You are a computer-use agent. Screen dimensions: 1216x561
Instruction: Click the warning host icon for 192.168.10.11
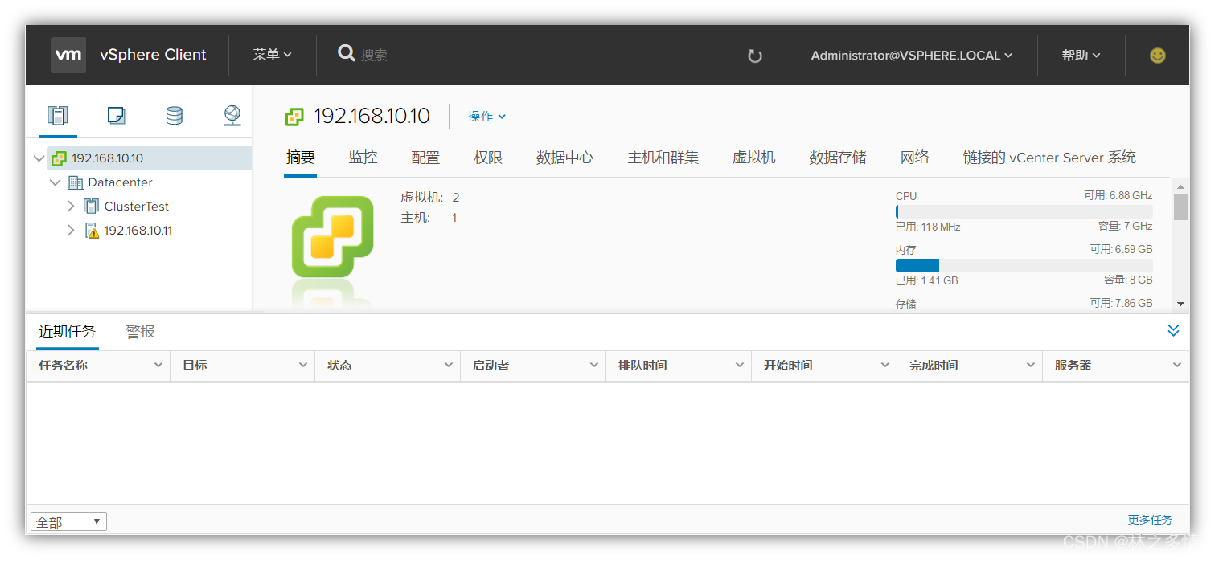click(91, 231)
